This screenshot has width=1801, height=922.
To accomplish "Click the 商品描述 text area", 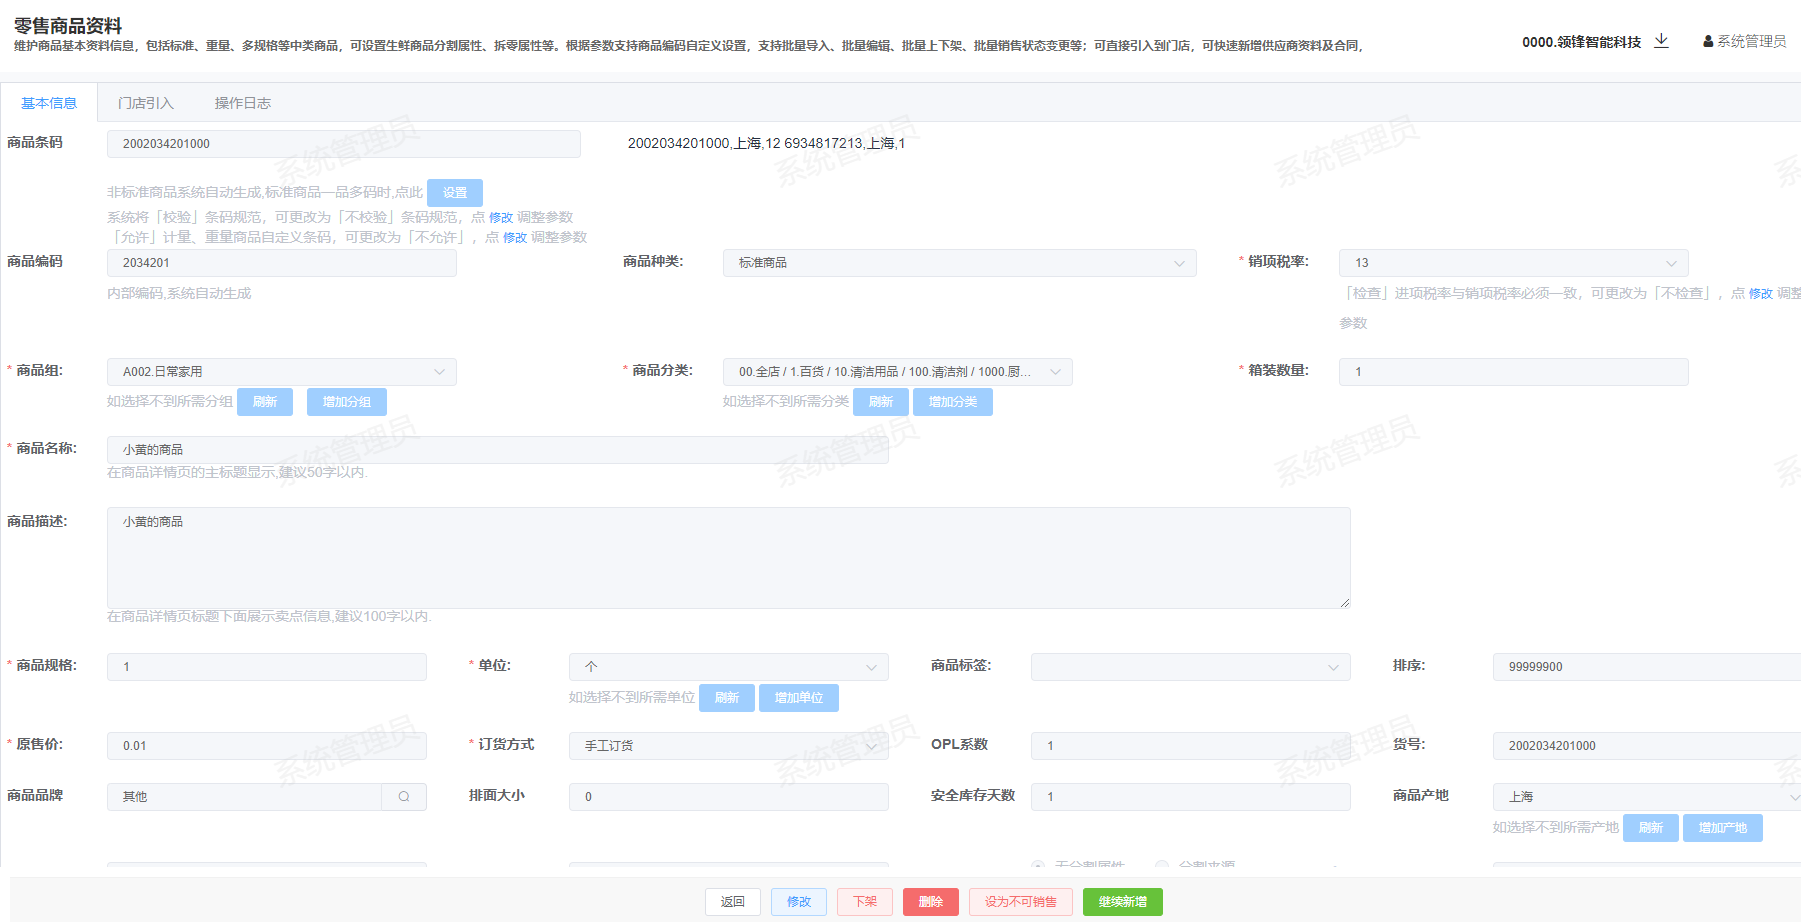I will click(729, 558).
